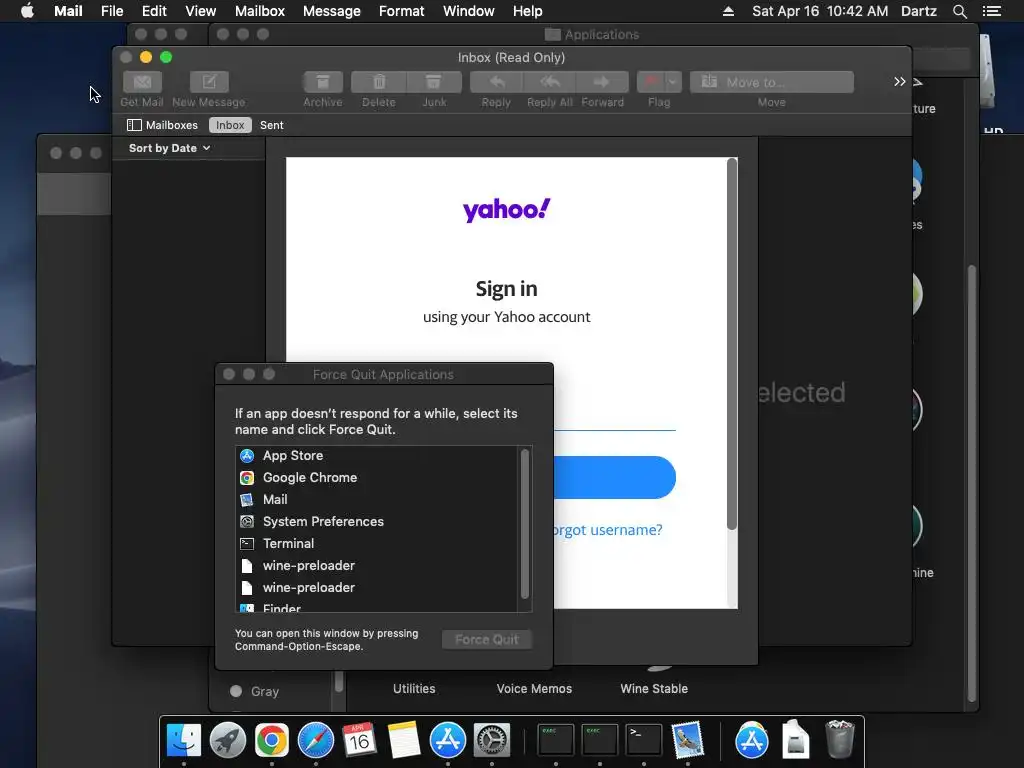This screenshot has height=768, width=1024.
Task: Mark as Junk using the toolbar icon
Action: click(x=434, y=82)
